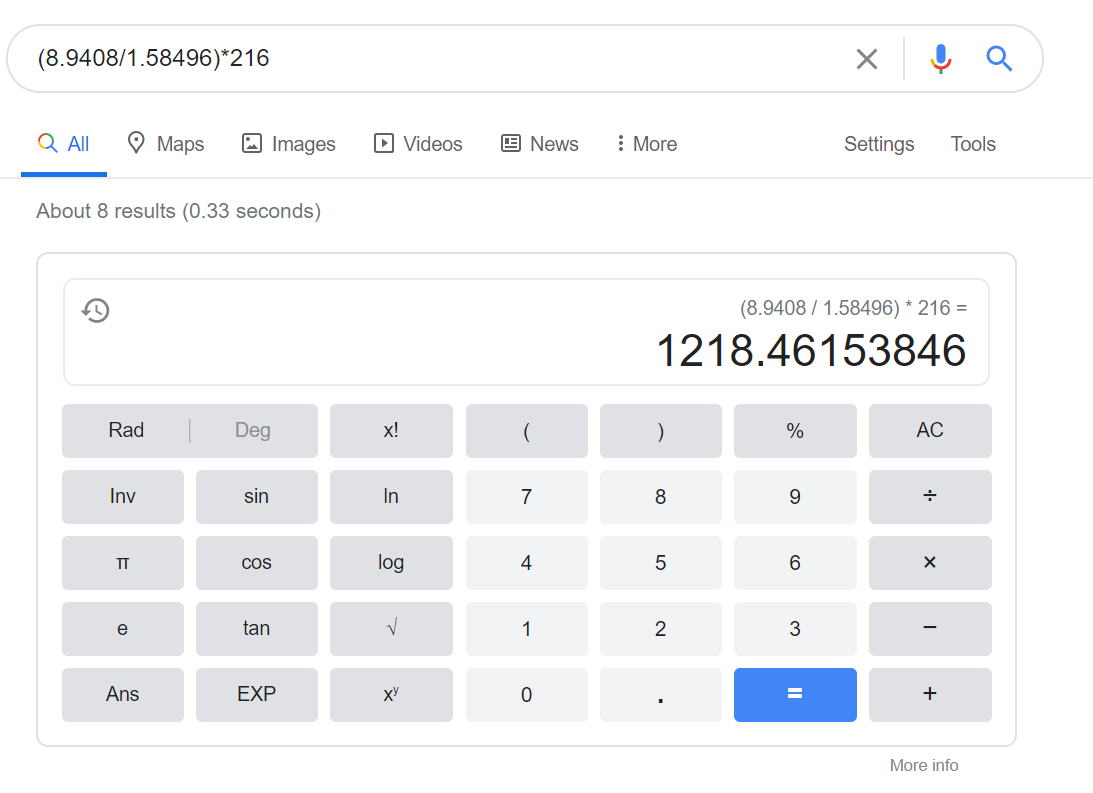This screenshot has width=1093, height=793.
Task: Expand the More search options menu
Action: click(647, 144)
